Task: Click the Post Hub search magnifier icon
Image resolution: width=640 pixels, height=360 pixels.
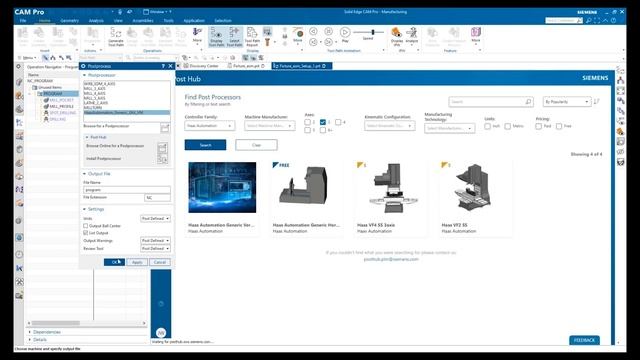Action: point(528,101)
